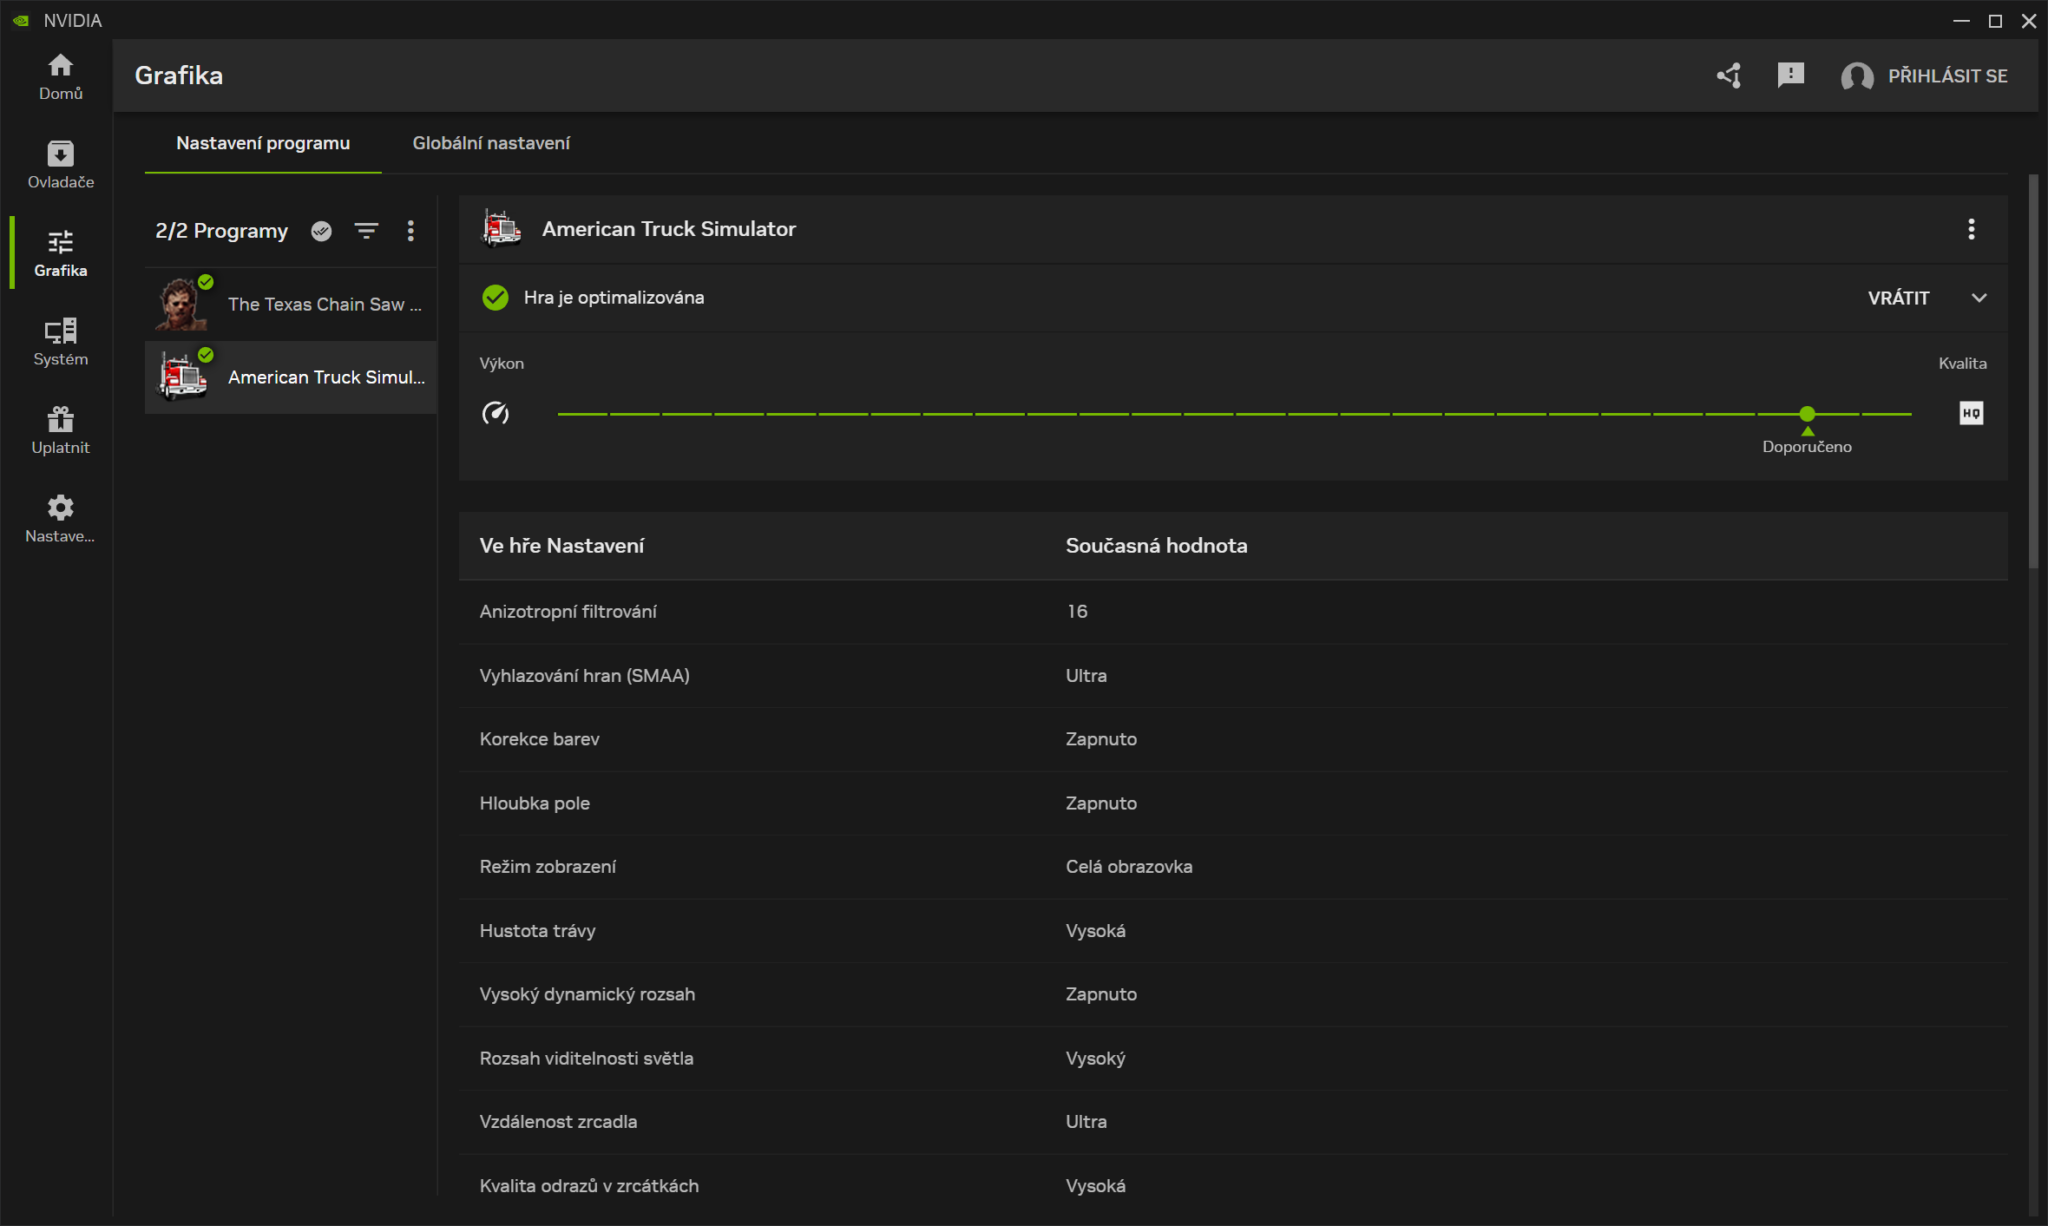Click the user avatar icon
Screen dimensions: 2048x1226
[1857, 76]
